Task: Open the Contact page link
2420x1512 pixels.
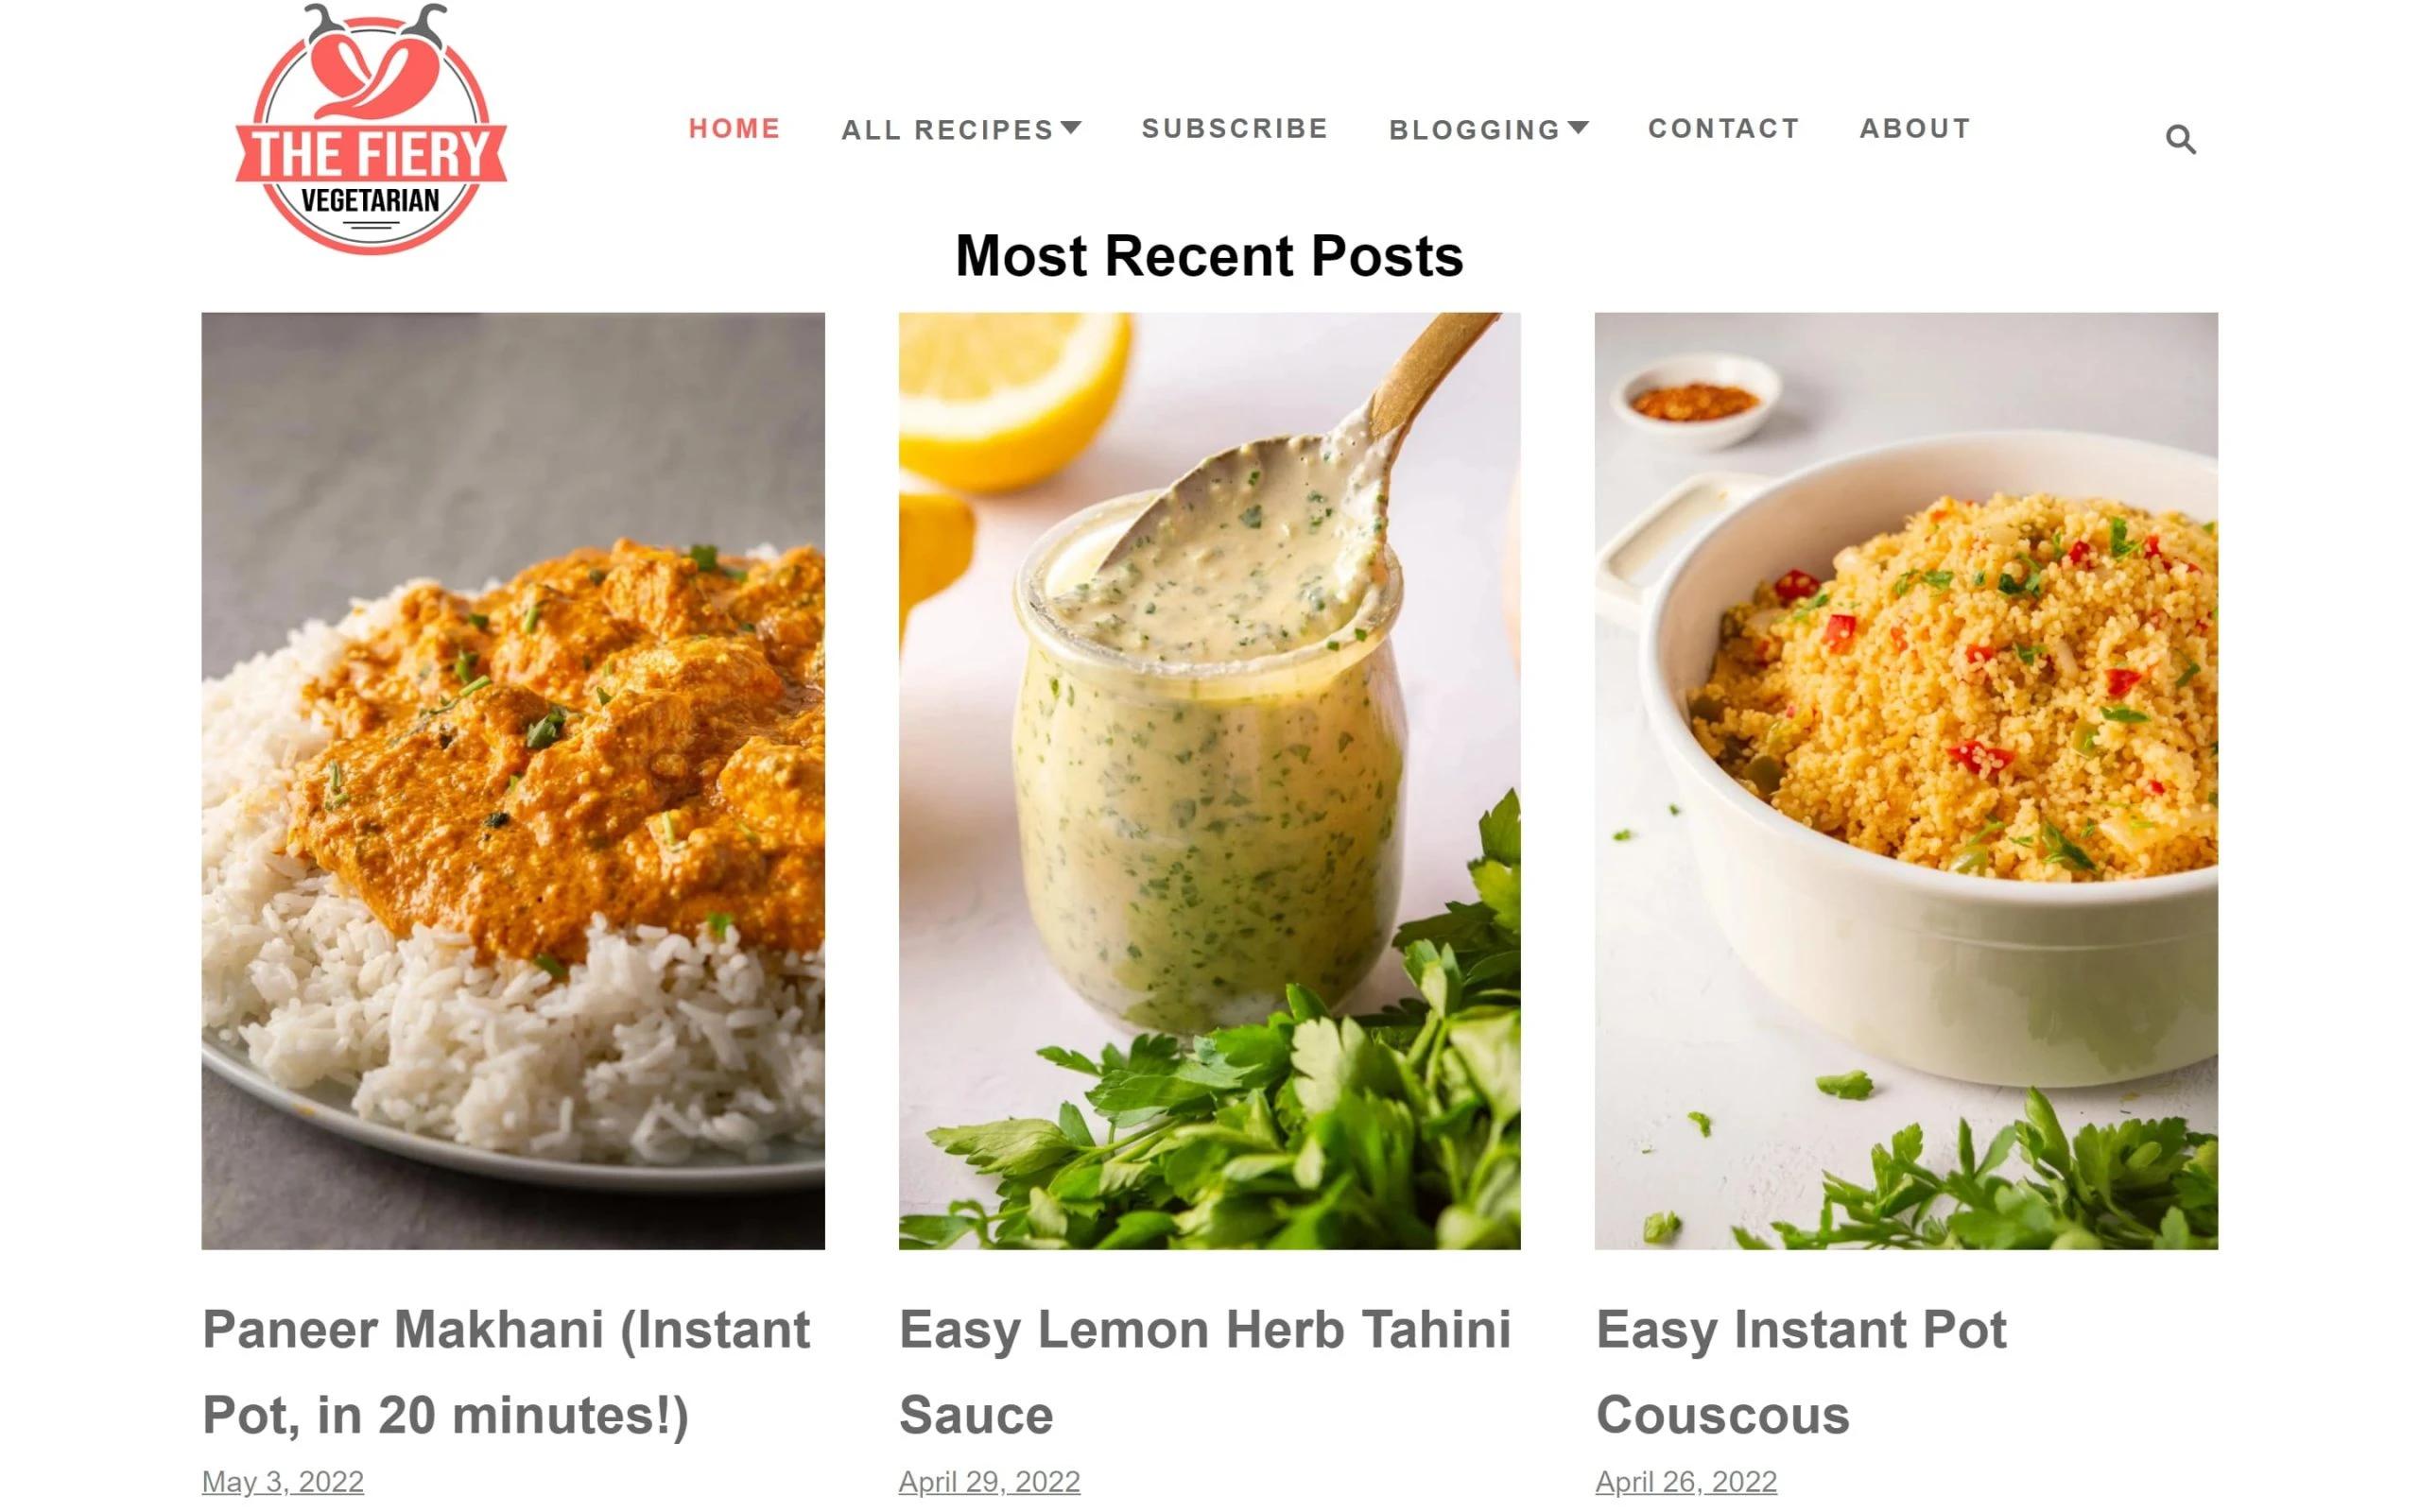Action: click(x=1724, y=129)
